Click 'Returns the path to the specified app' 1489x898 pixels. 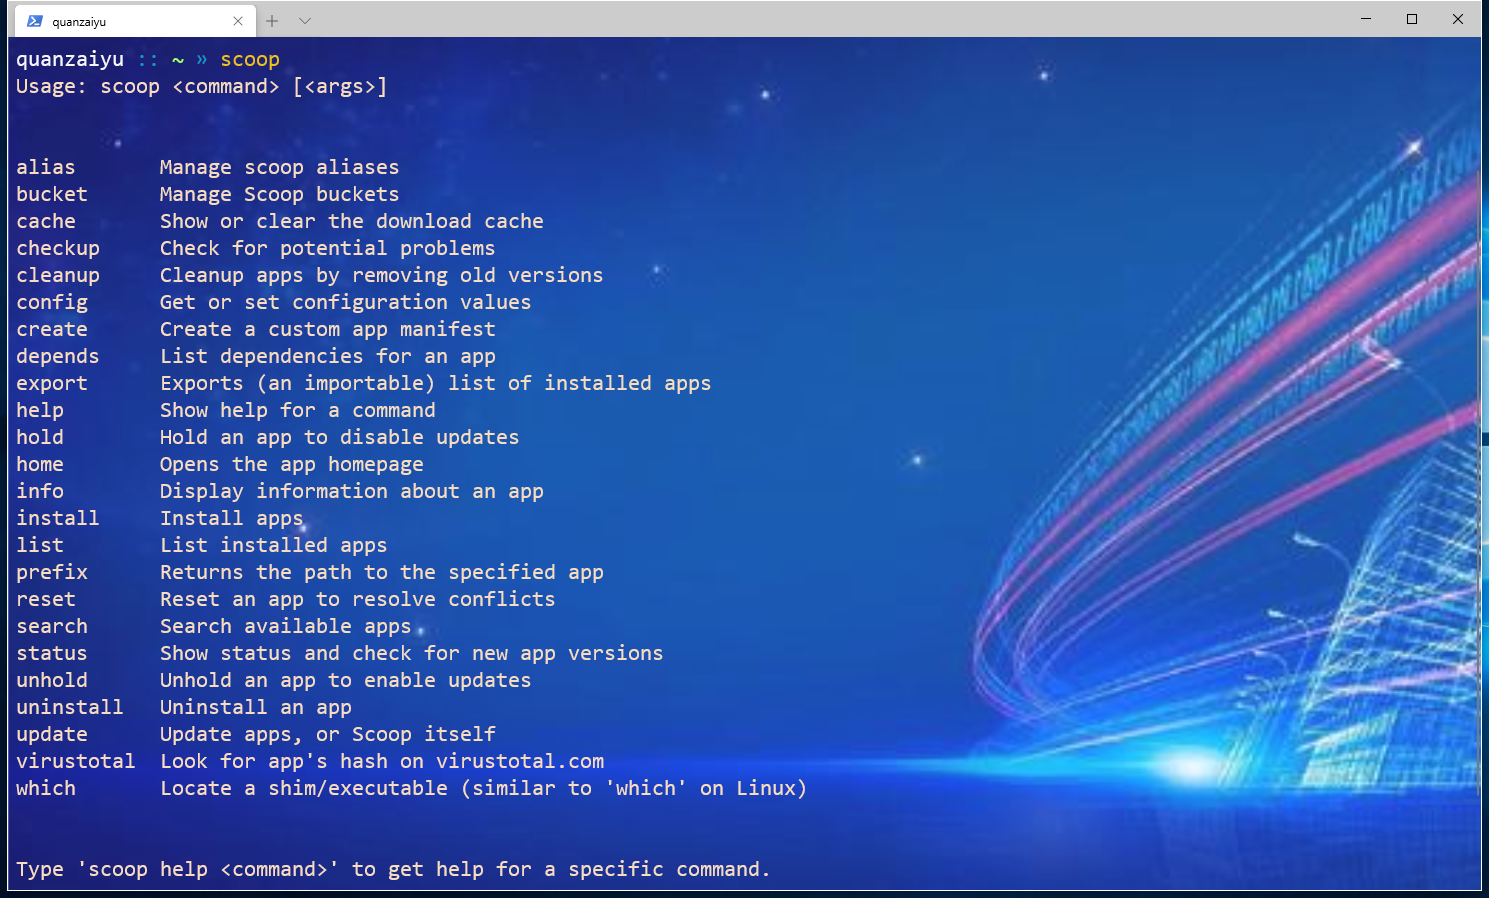tap(382, 572)
